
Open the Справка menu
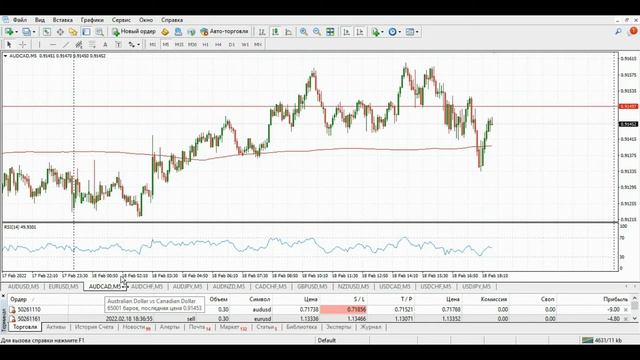[x=172, y=20]
